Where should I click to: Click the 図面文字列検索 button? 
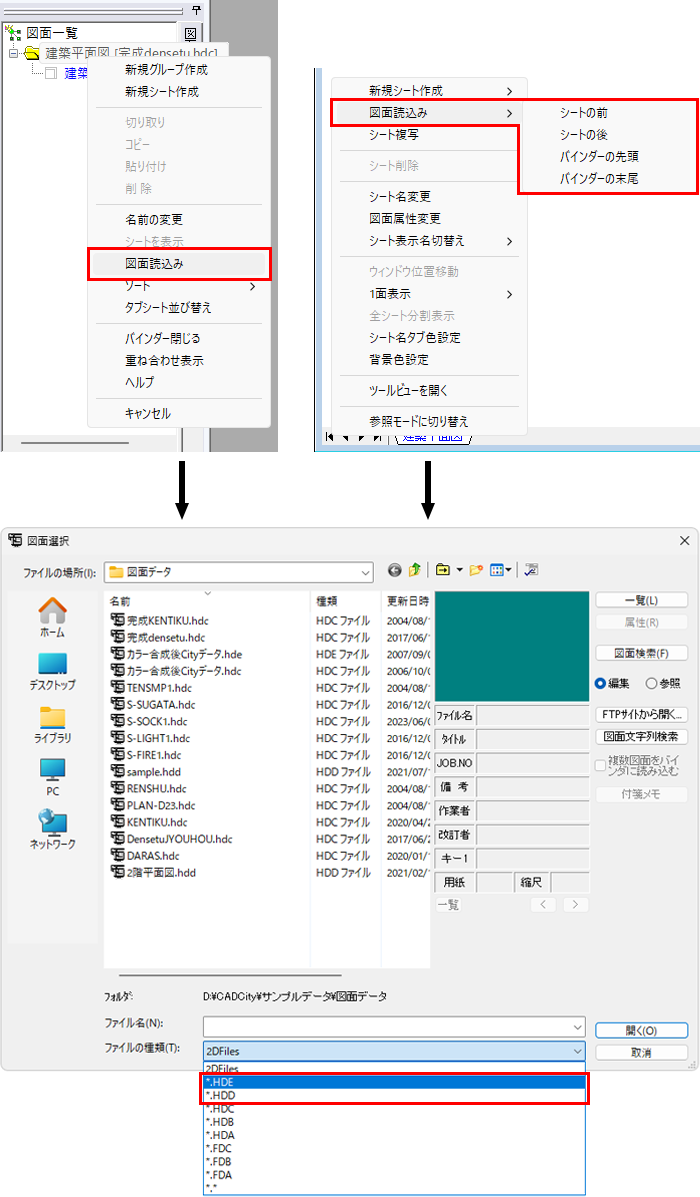click(641, 737)
